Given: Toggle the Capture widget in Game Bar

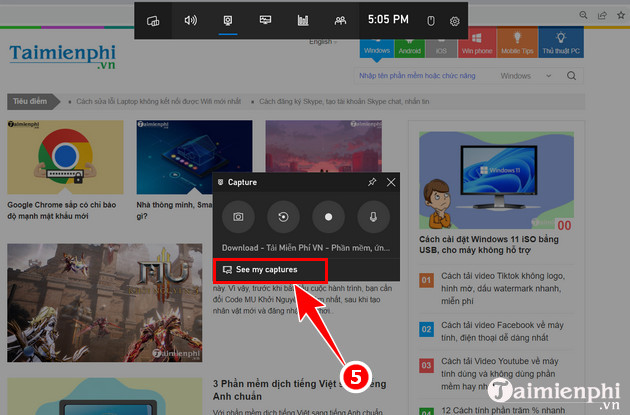Looking at the screenshot, I should point(228,20).
